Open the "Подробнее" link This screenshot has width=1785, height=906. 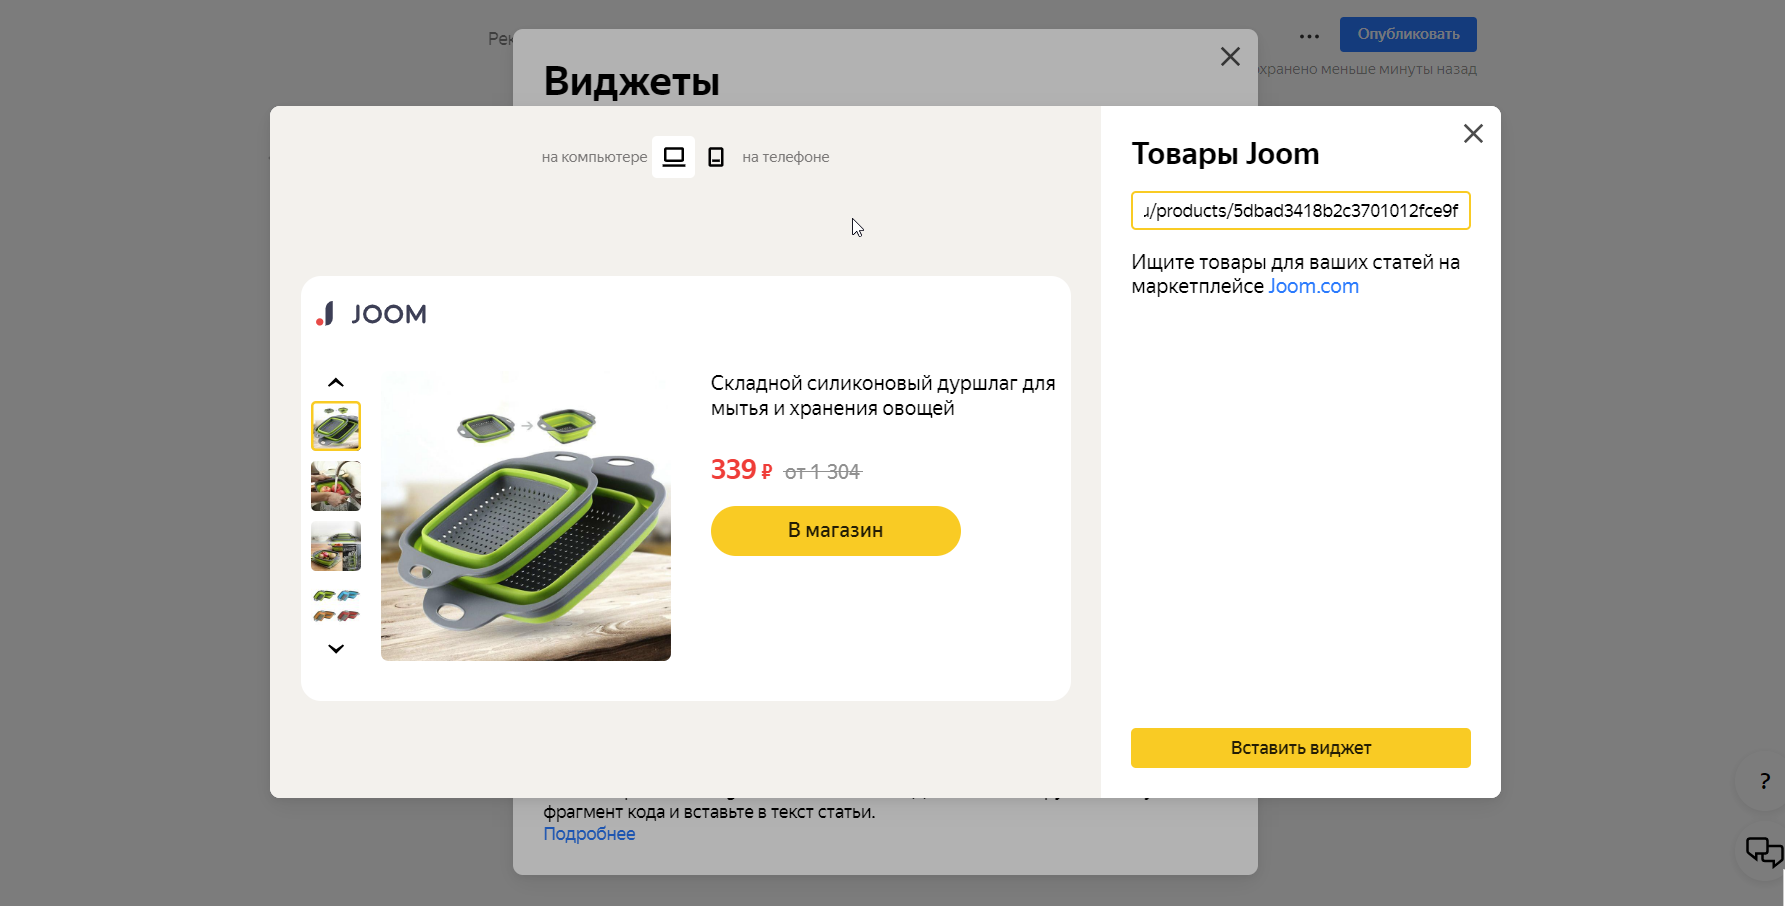[589, 834]
